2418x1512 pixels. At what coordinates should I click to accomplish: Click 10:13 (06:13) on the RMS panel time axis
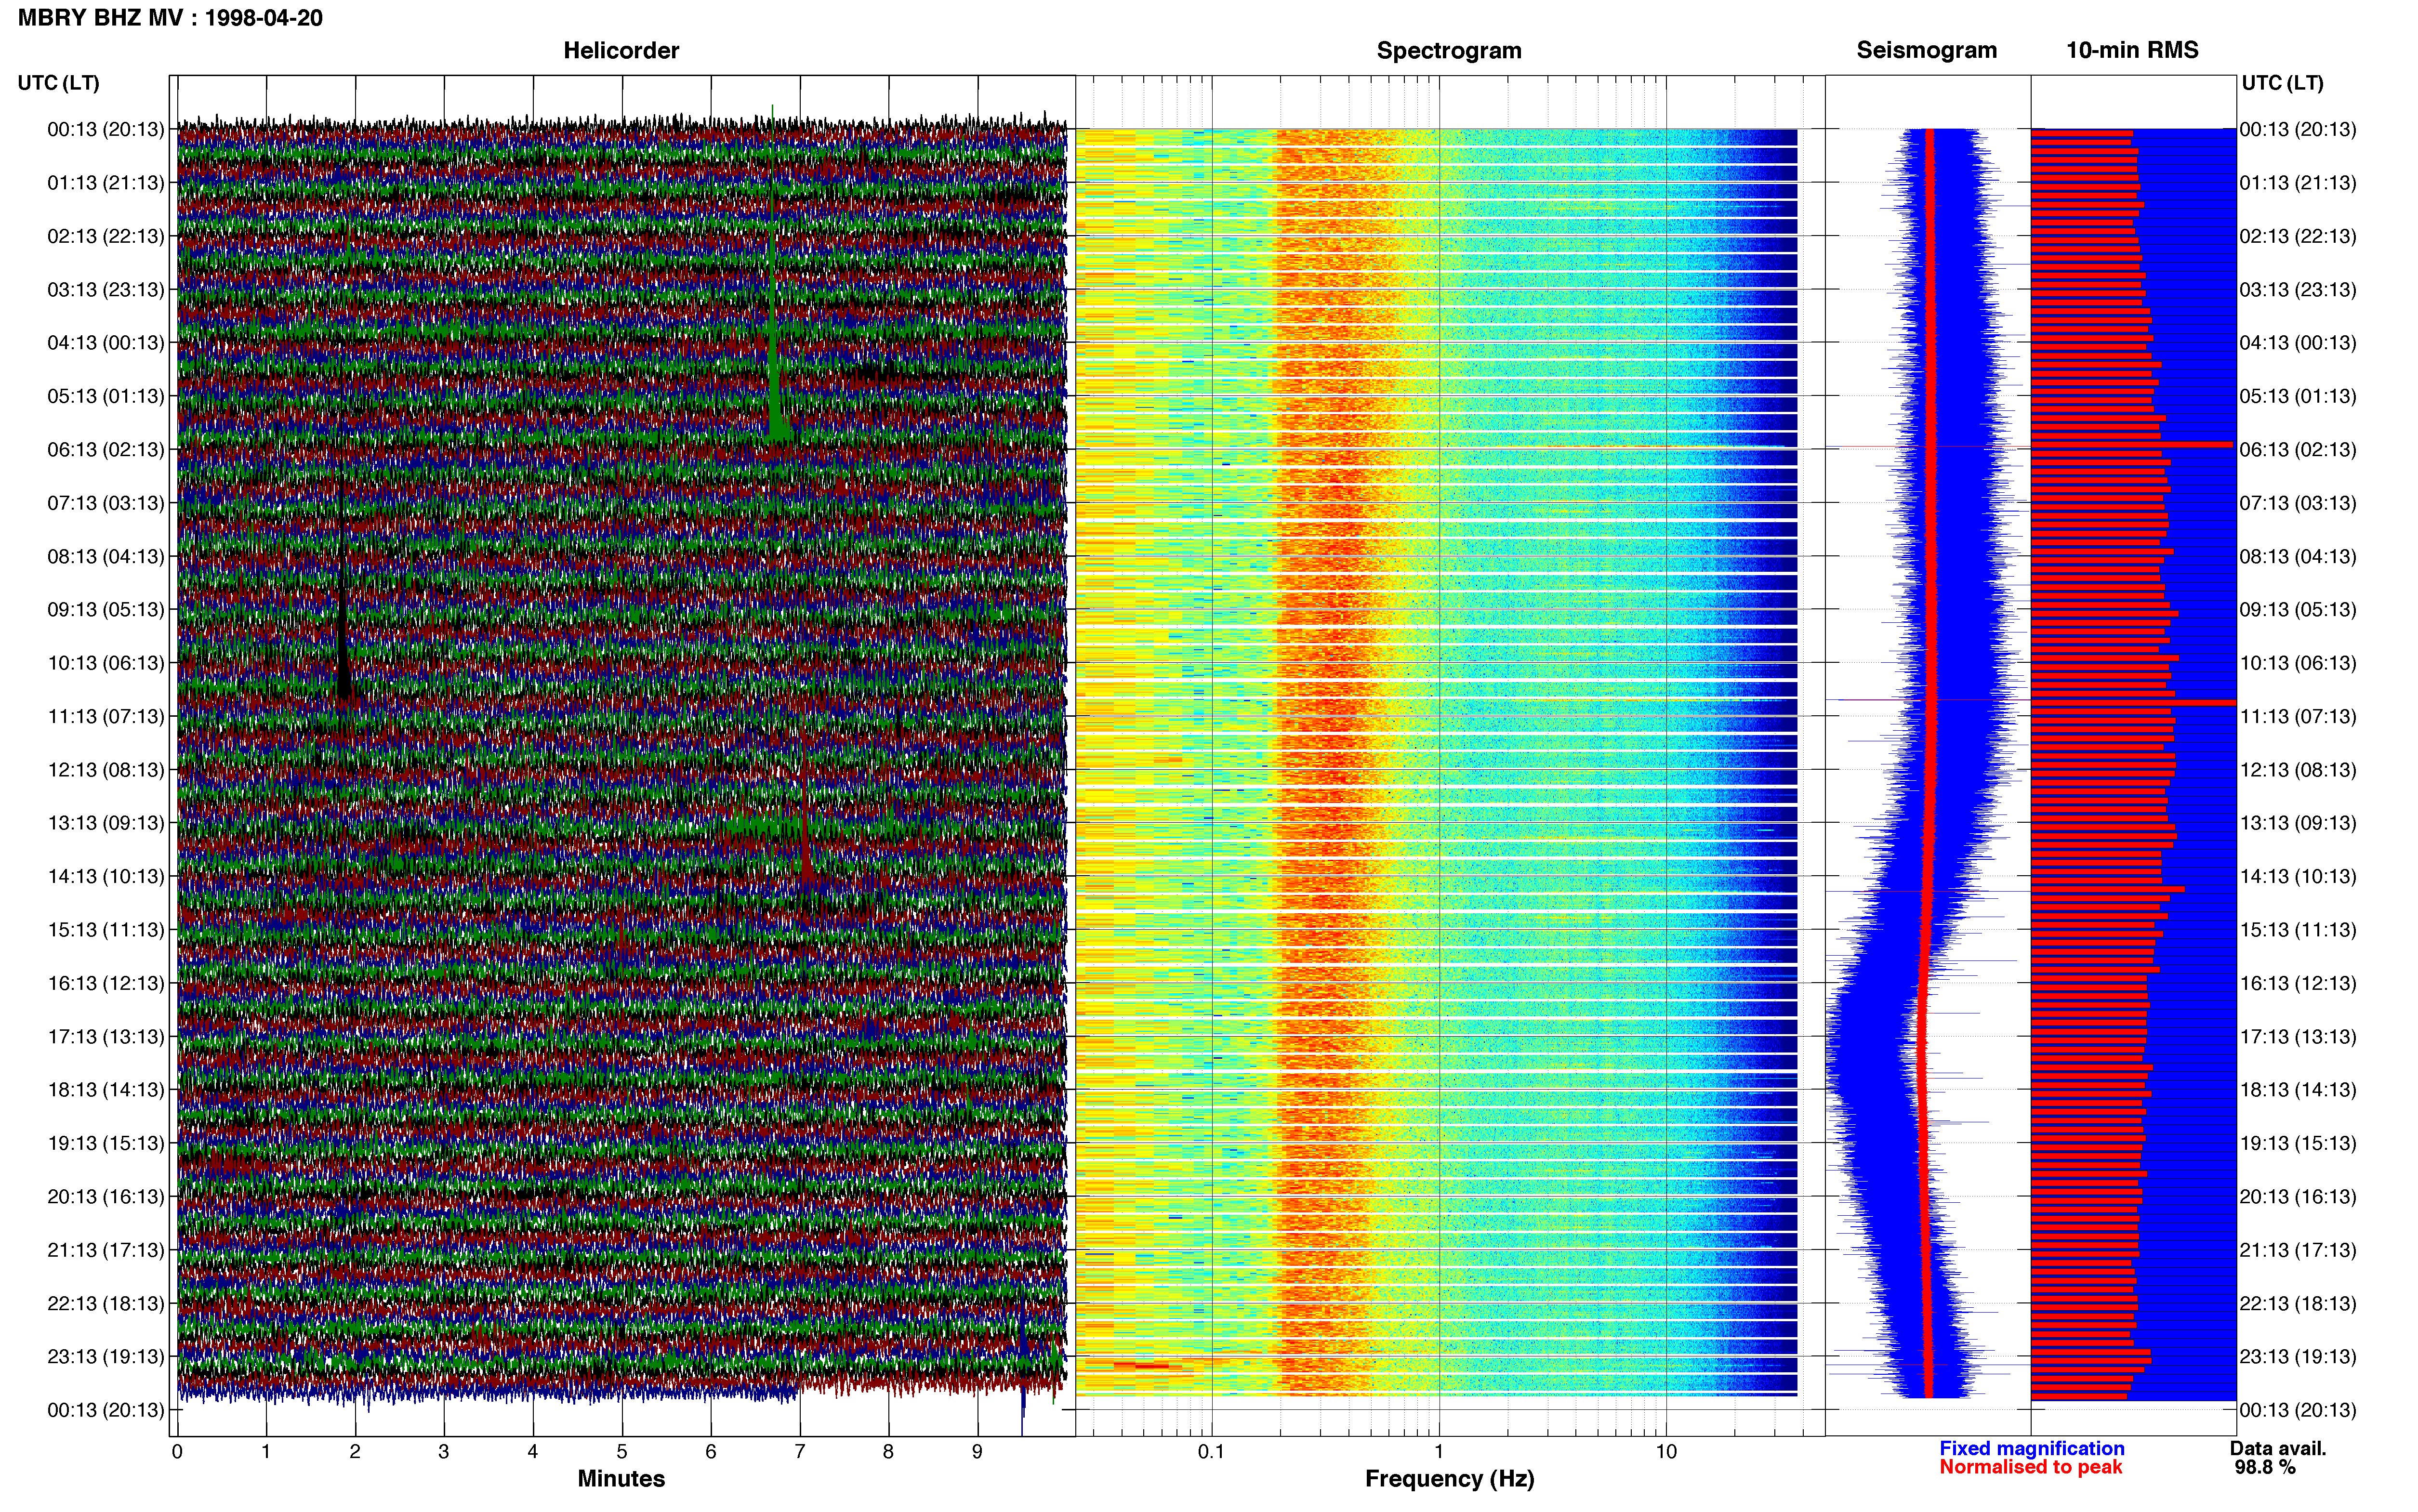coord(2298,663)
